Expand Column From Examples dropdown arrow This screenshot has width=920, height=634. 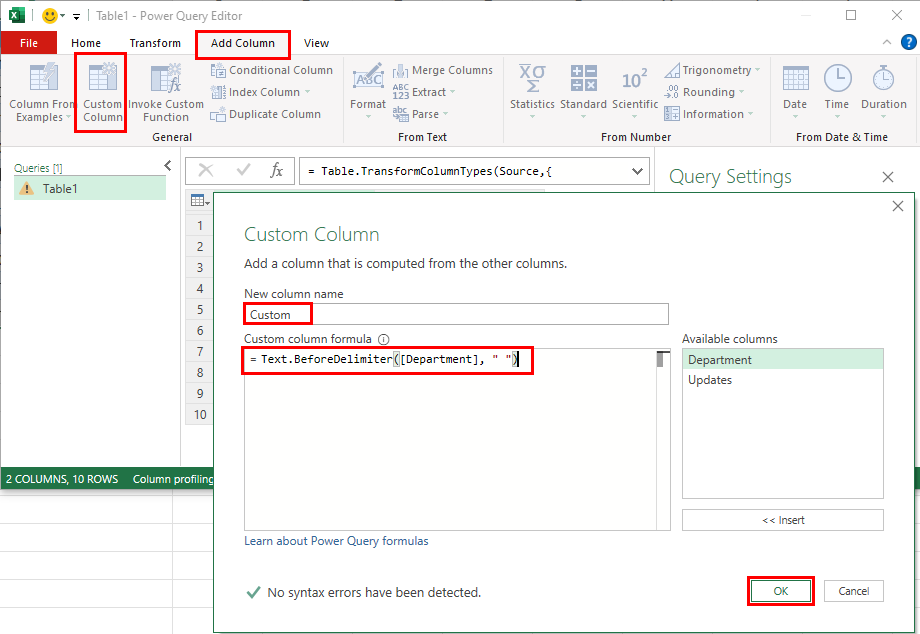[68, 118]
